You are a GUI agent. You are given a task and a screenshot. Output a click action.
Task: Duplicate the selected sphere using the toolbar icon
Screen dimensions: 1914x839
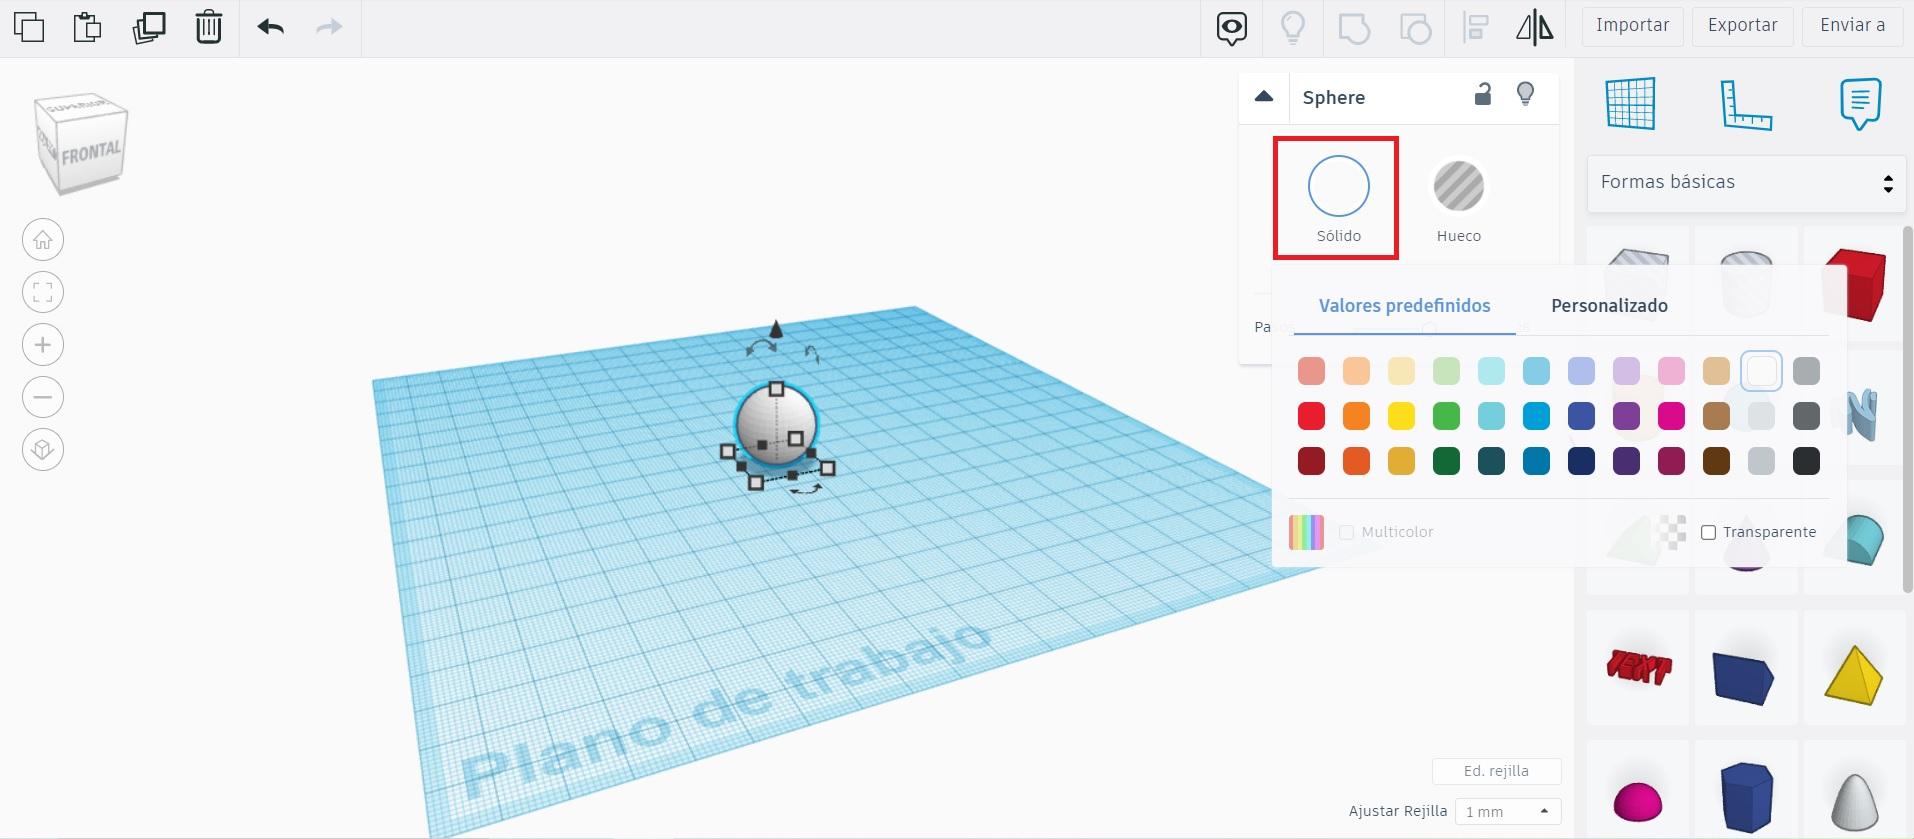pyautogui.click(x=149, y=27)
